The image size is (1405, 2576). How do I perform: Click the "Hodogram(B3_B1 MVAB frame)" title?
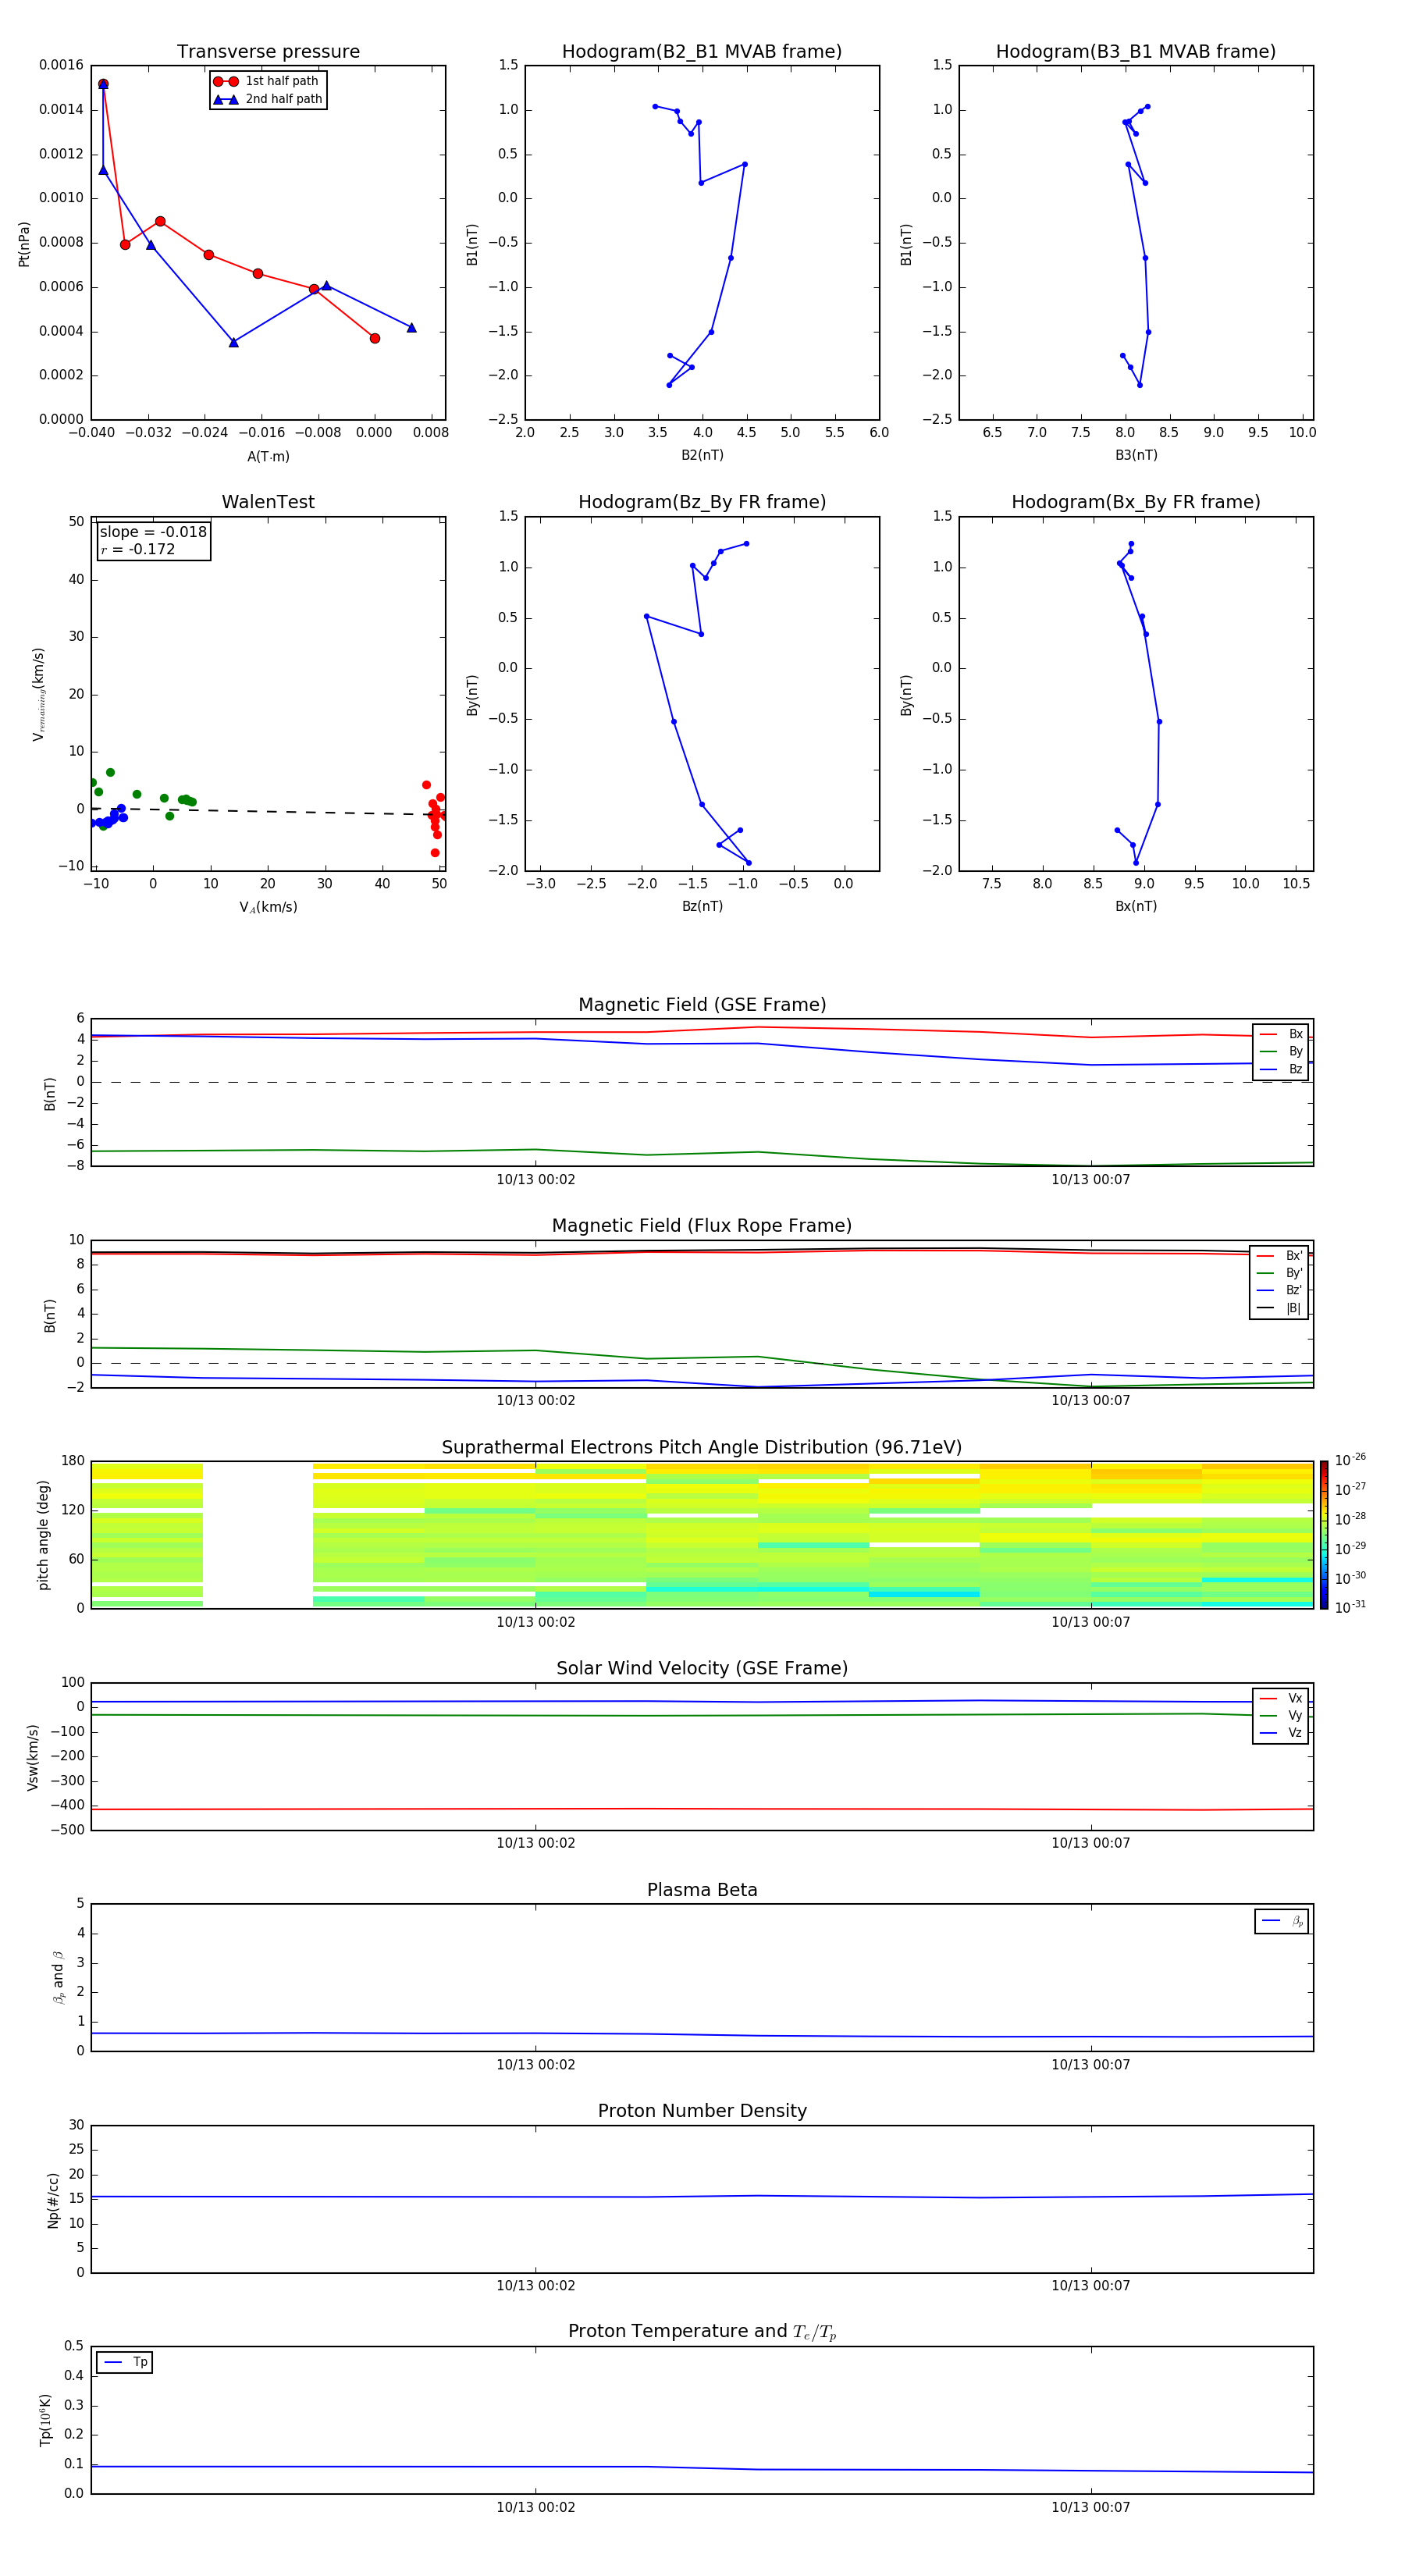click(x=1136, y=52)
